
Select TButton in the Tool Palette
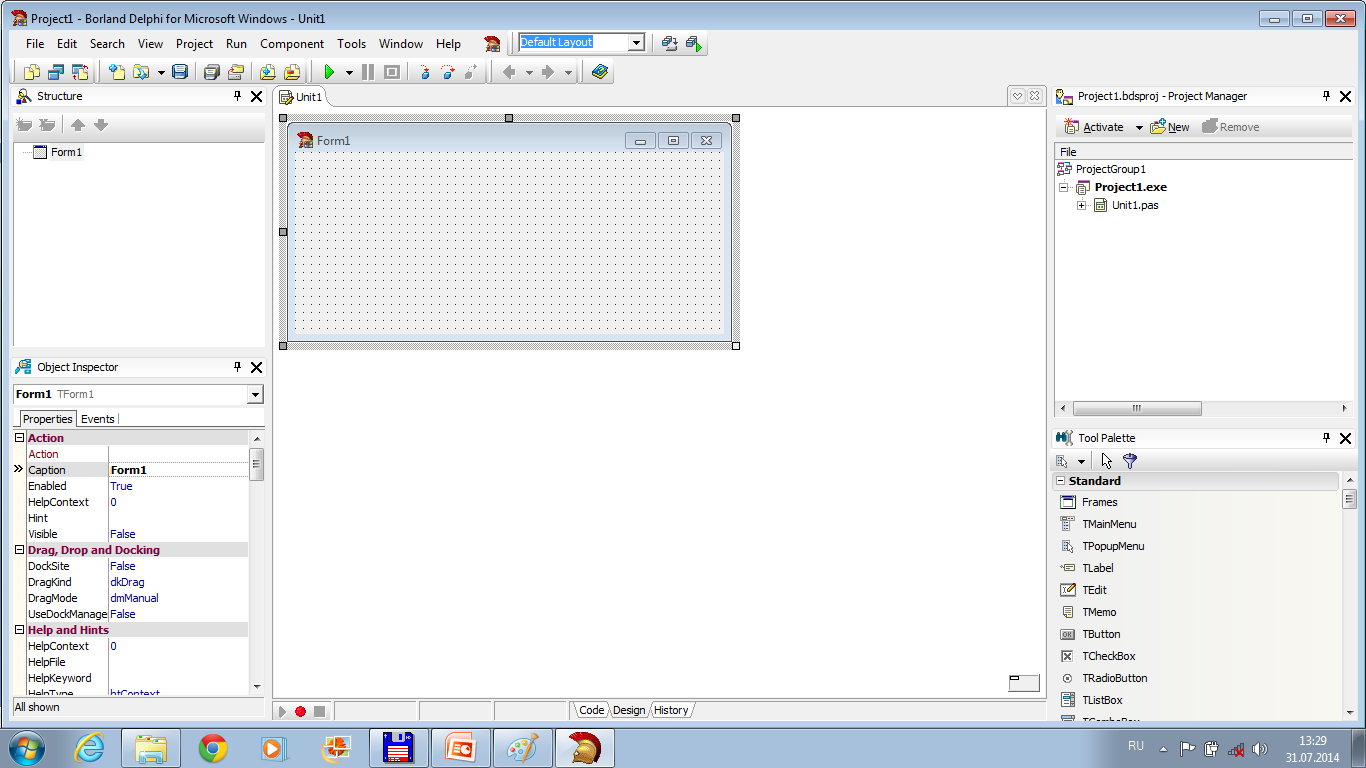pos(1090,634)
